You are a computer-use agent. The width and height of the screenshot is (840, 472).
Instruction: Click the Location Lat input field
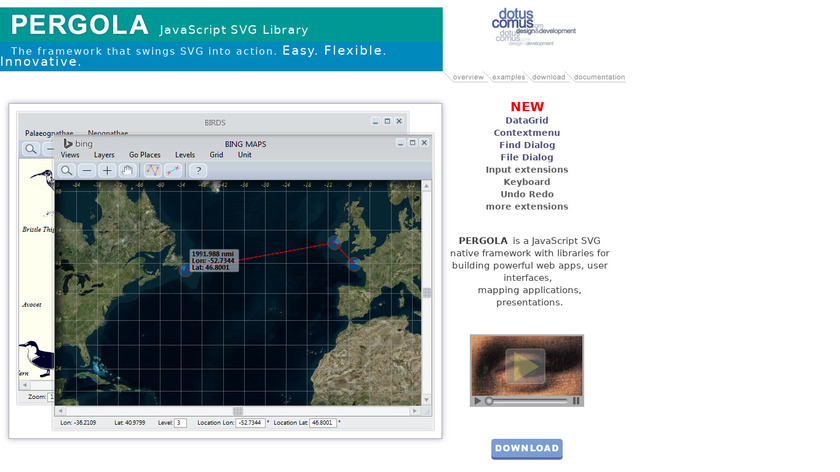tap(322, 423)
